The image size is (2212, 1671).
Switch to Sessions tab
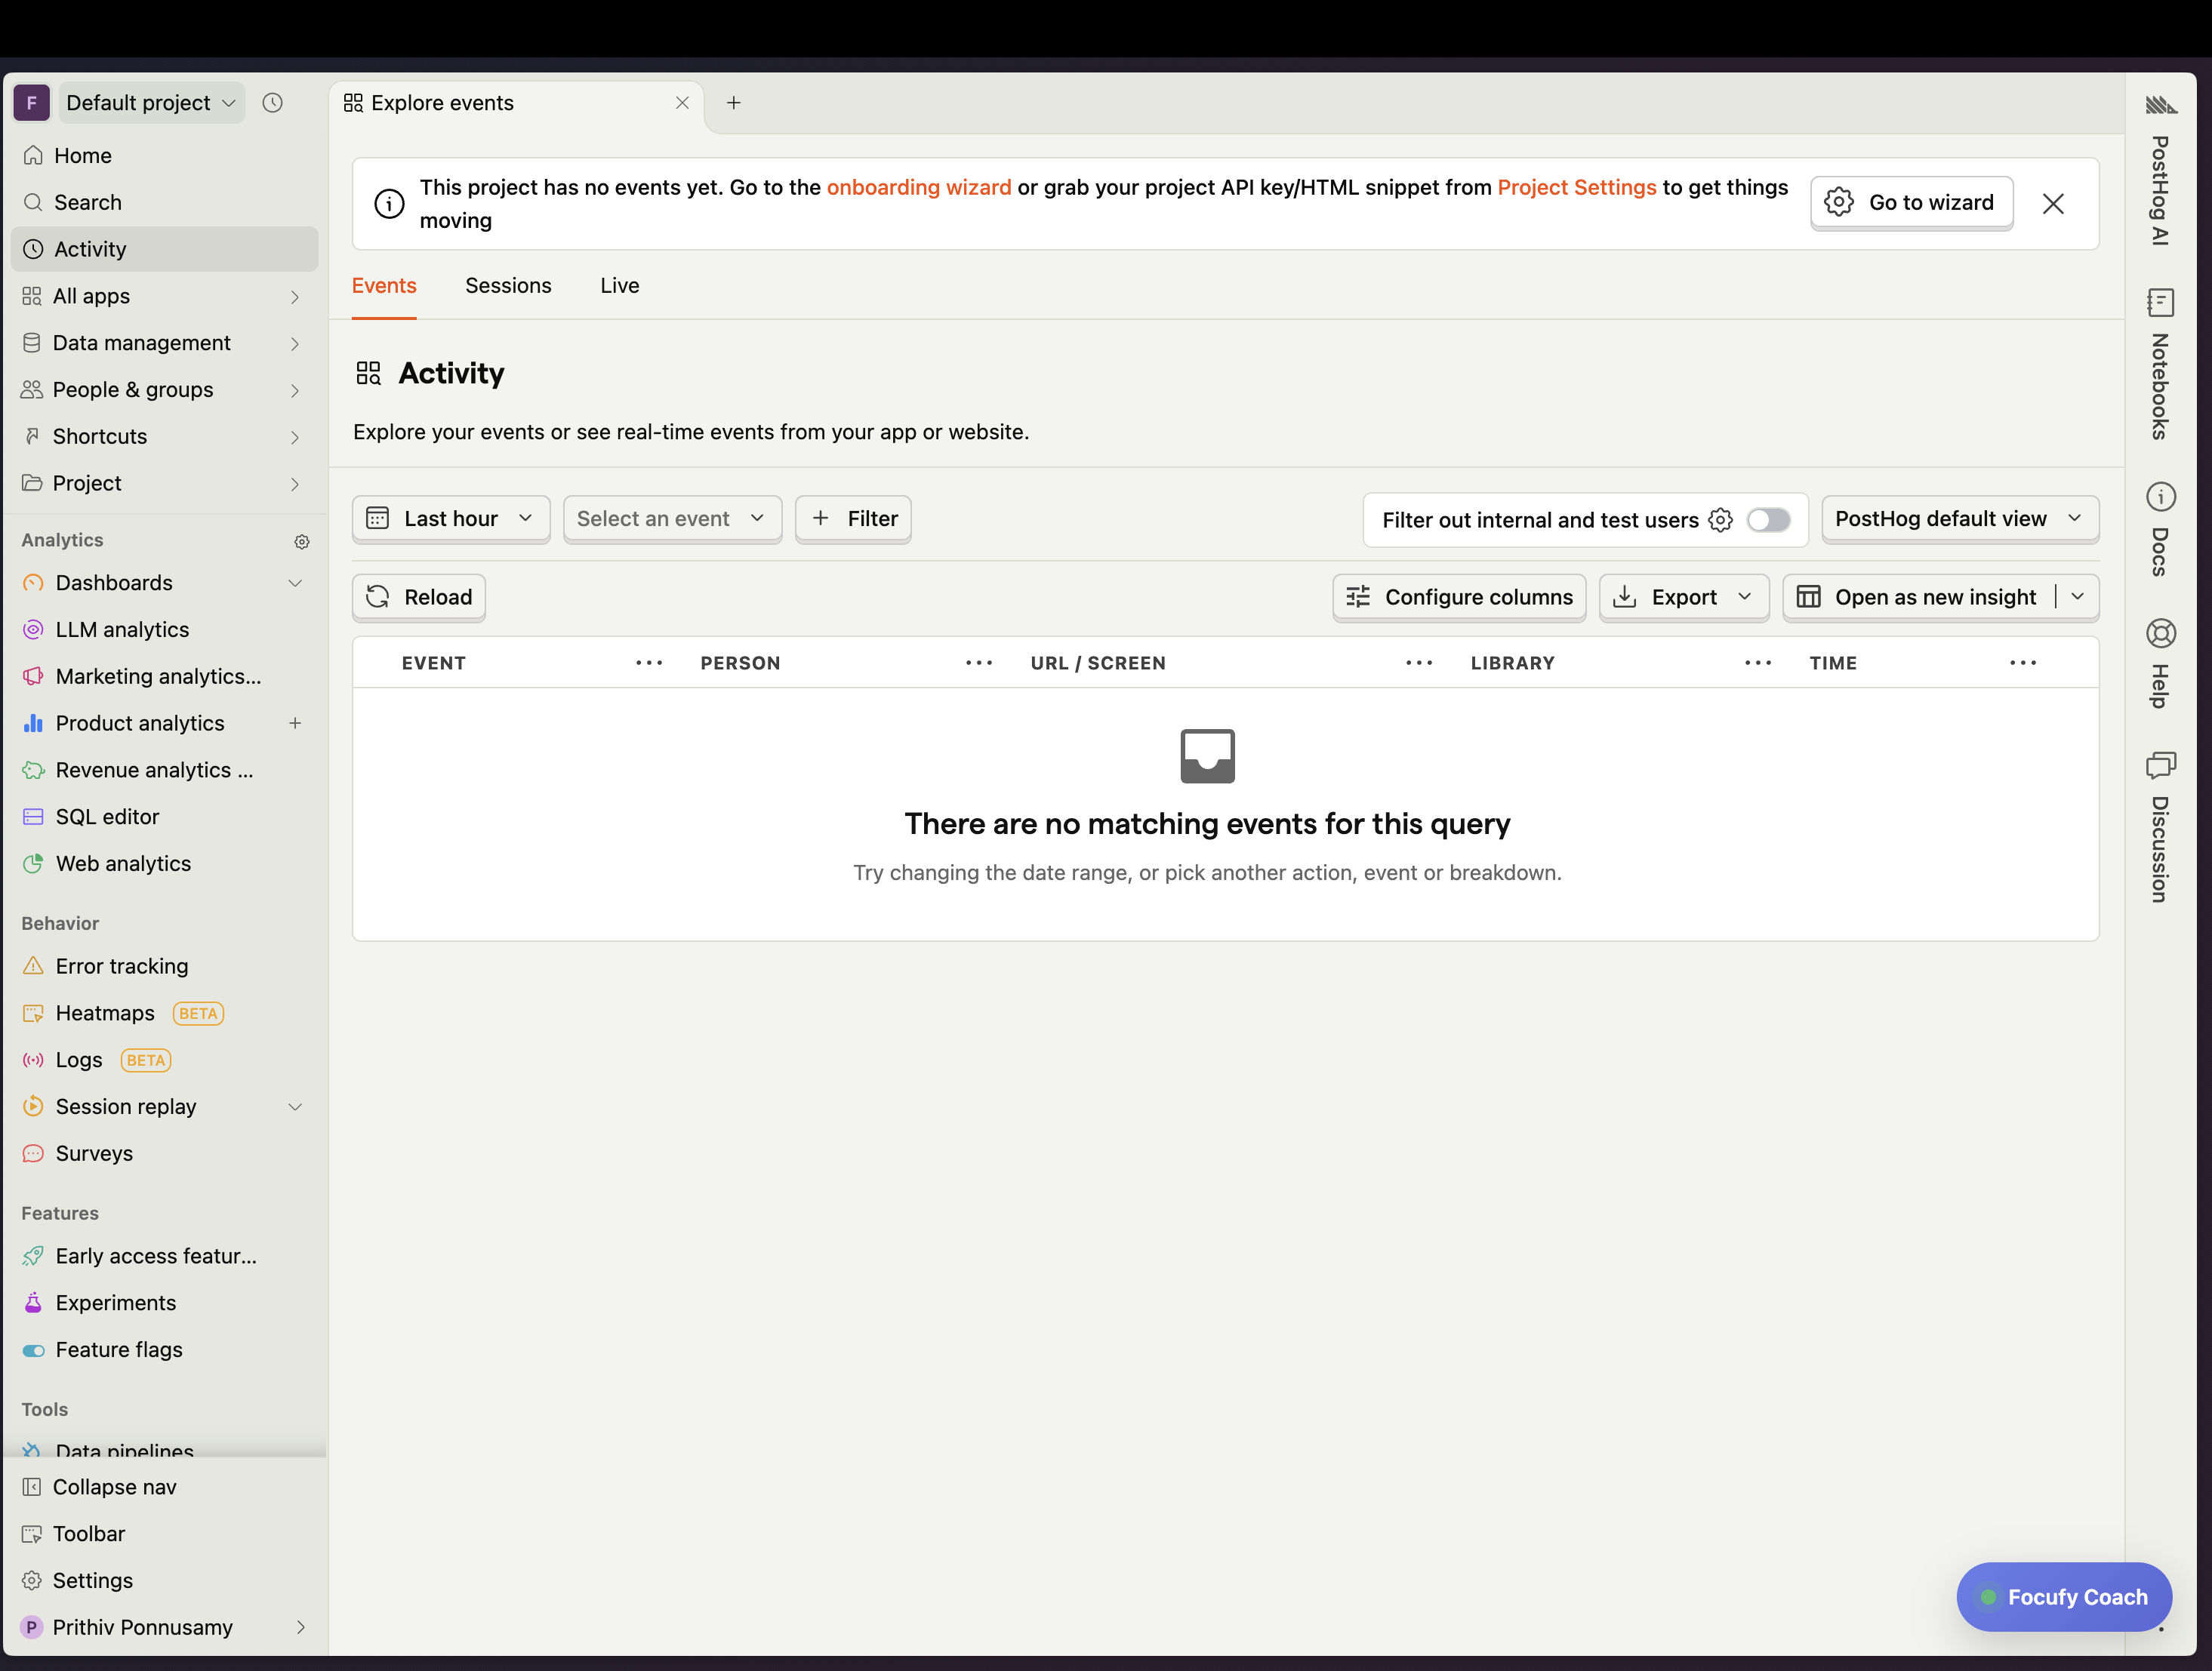tap(508, 286)
